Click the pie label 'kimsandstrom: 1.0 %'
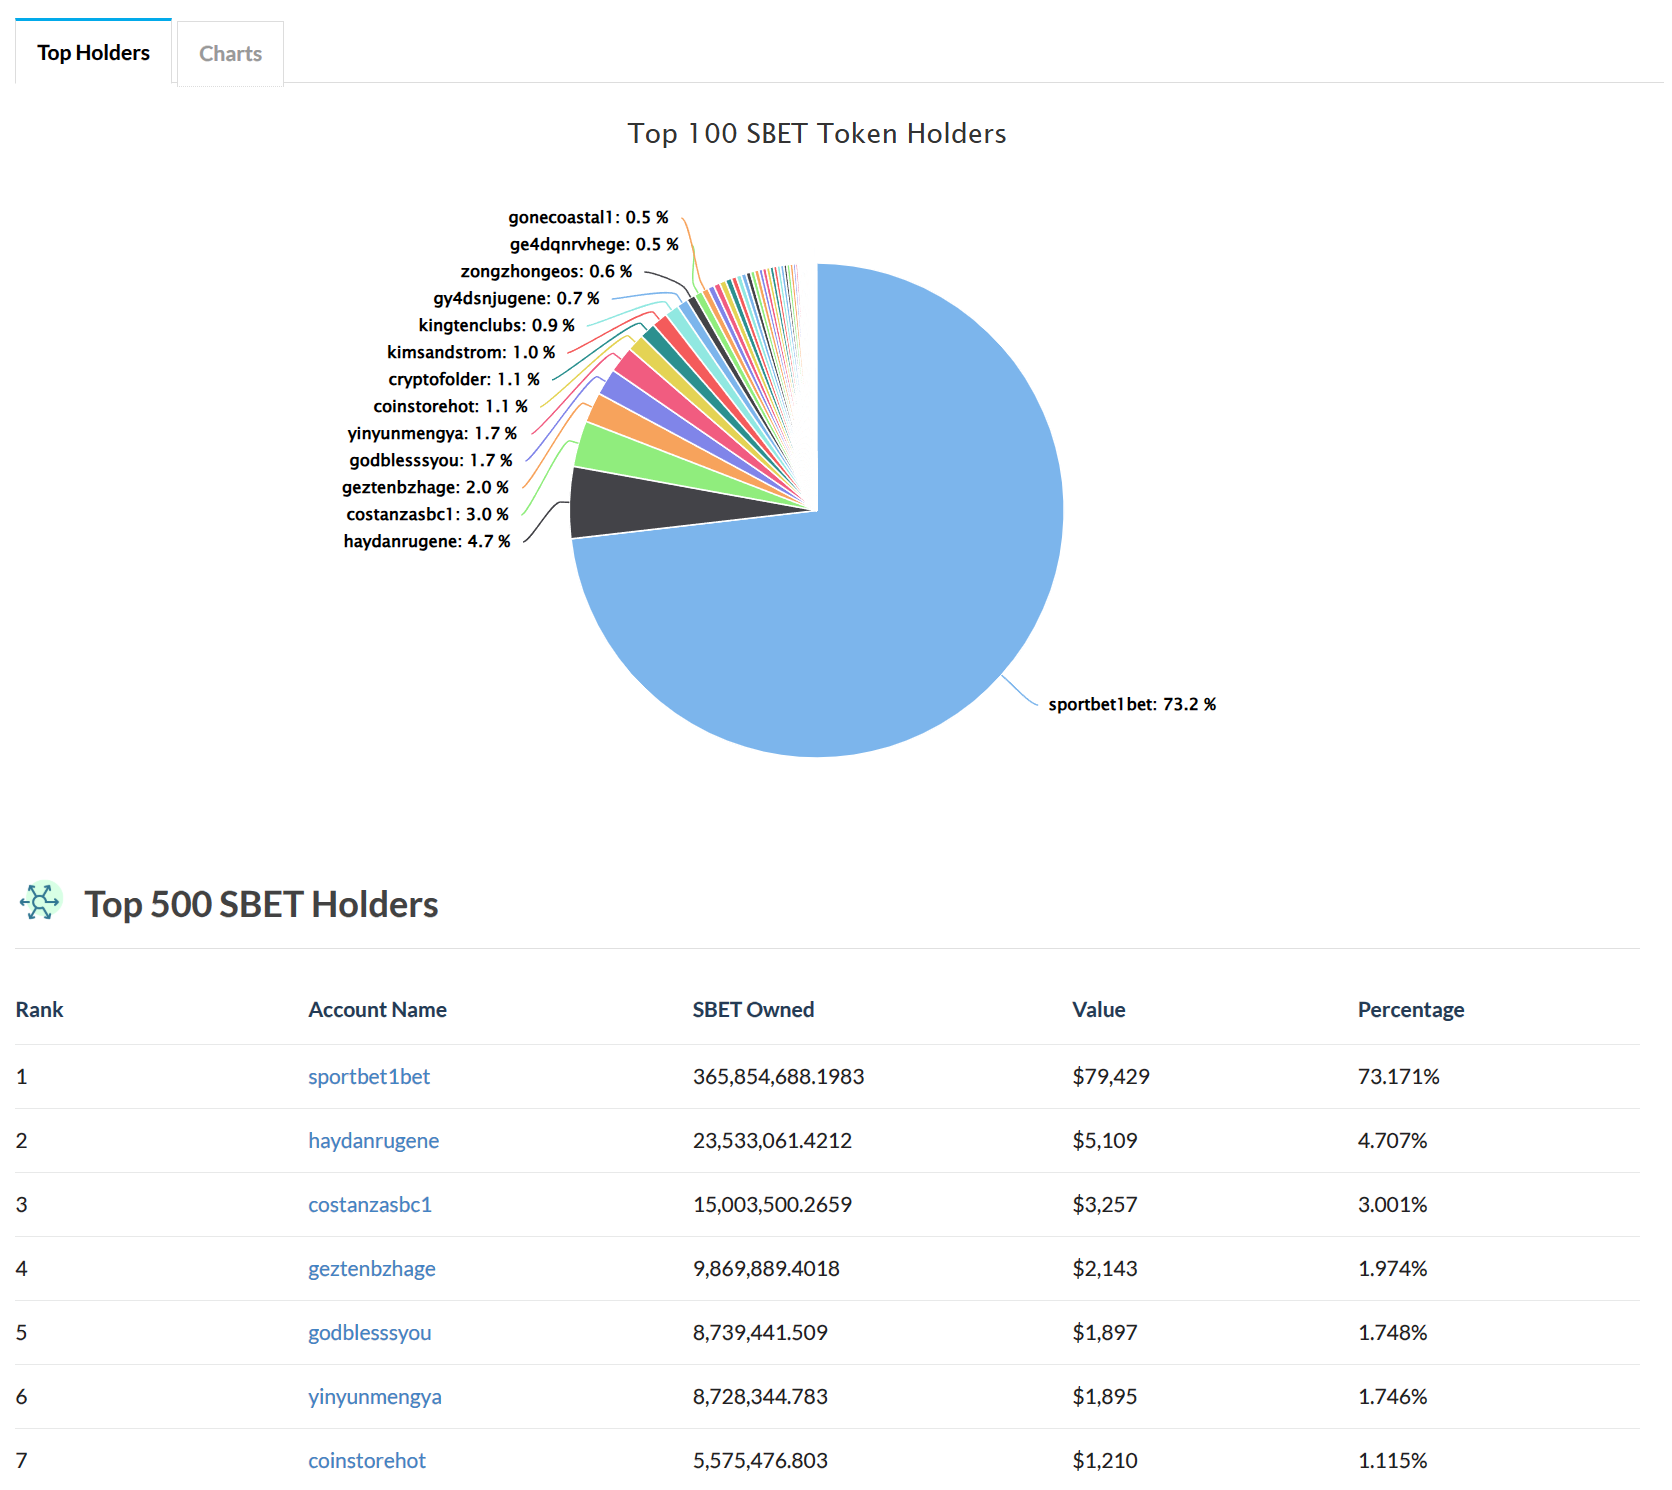Image resolution: width=1672 pixels, height=1490 pixels. pos(471,352)
